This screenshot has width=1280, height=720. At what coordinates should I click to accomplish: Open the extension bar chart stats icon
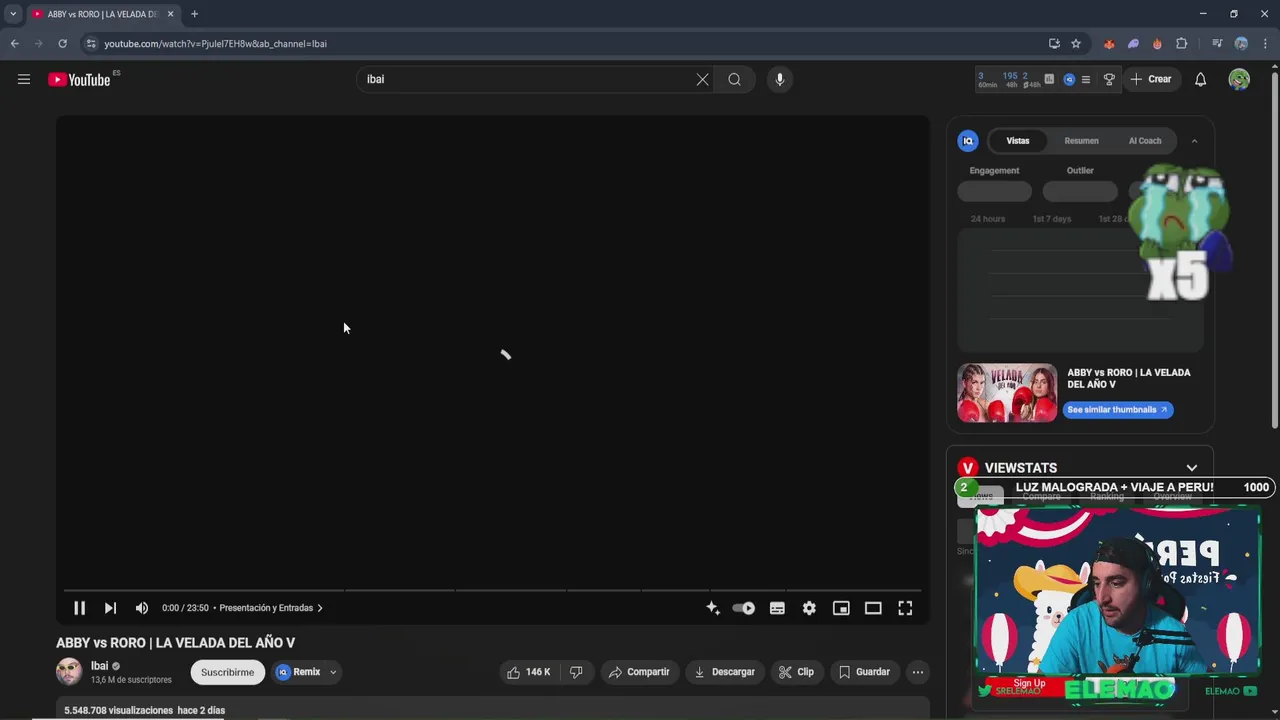click(x=1049, y=79)
